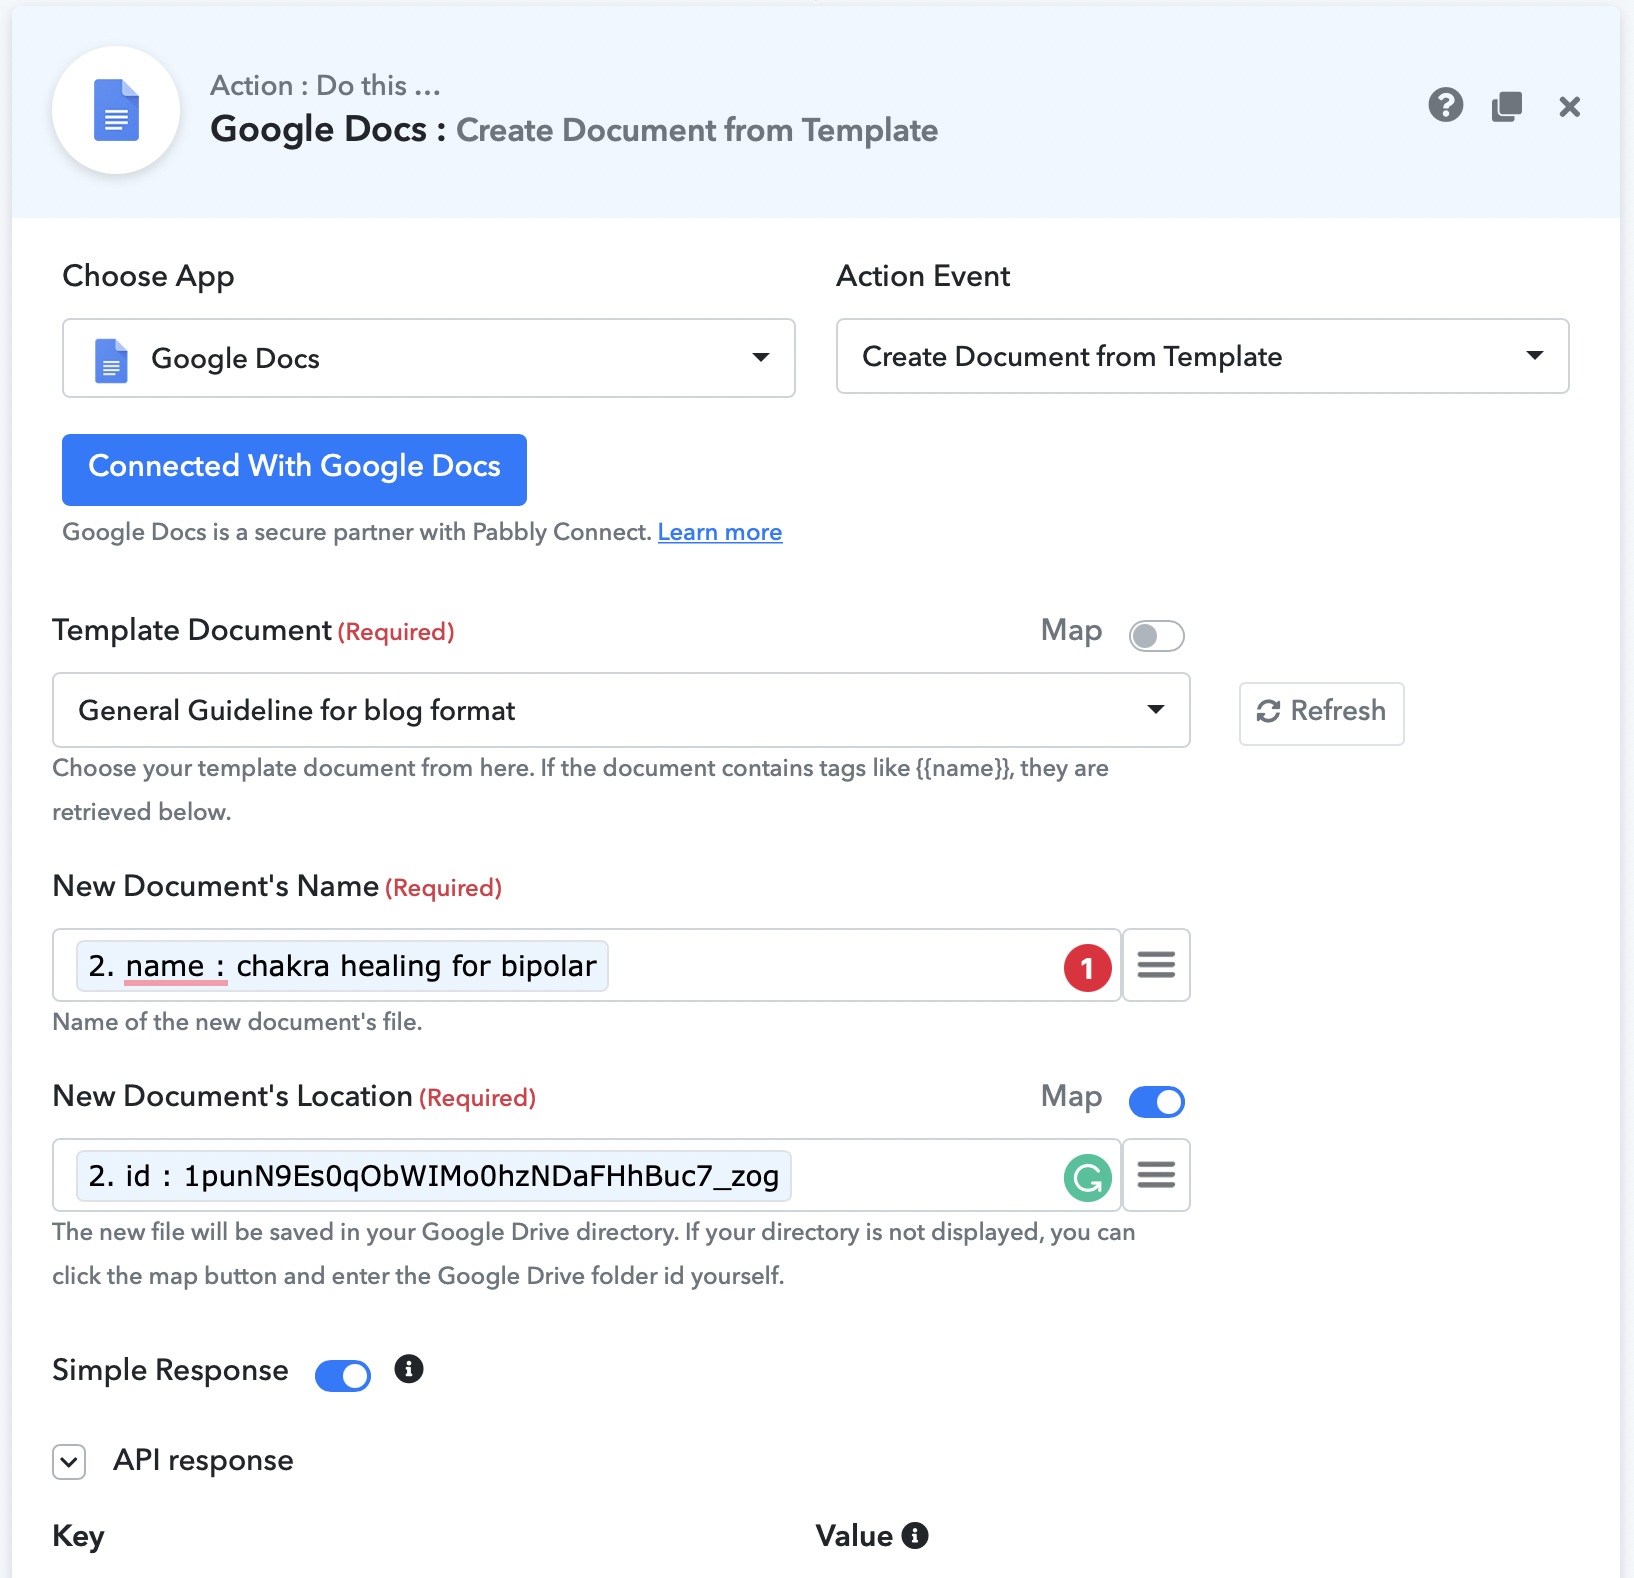Open the Action Event dropdown

tap(1202, 356)
